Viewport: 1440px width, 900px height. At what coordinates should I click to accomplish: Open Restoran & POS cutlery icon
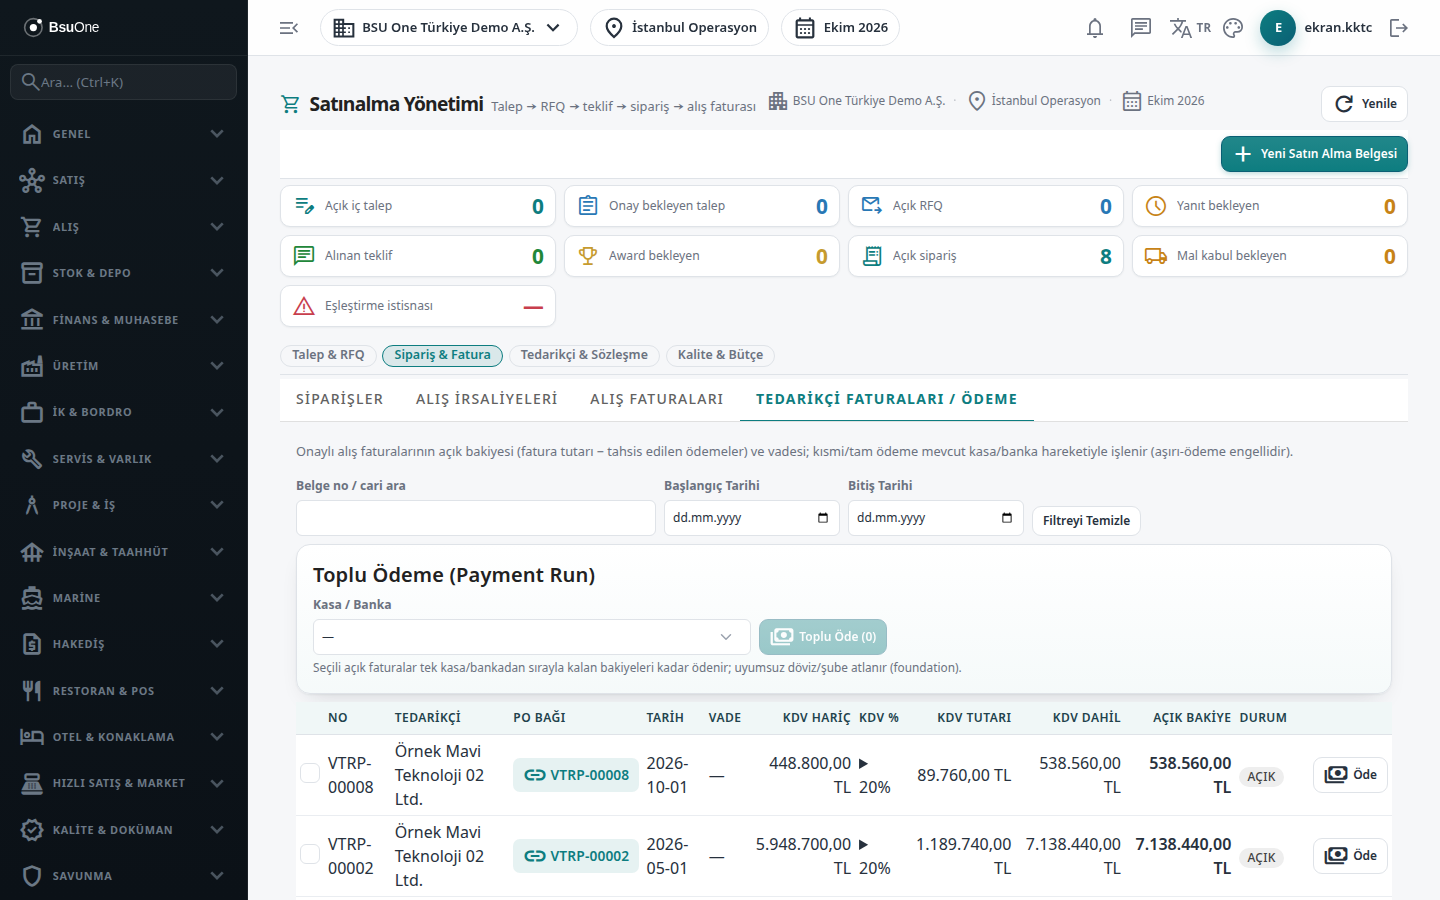[x=32, y=691]
